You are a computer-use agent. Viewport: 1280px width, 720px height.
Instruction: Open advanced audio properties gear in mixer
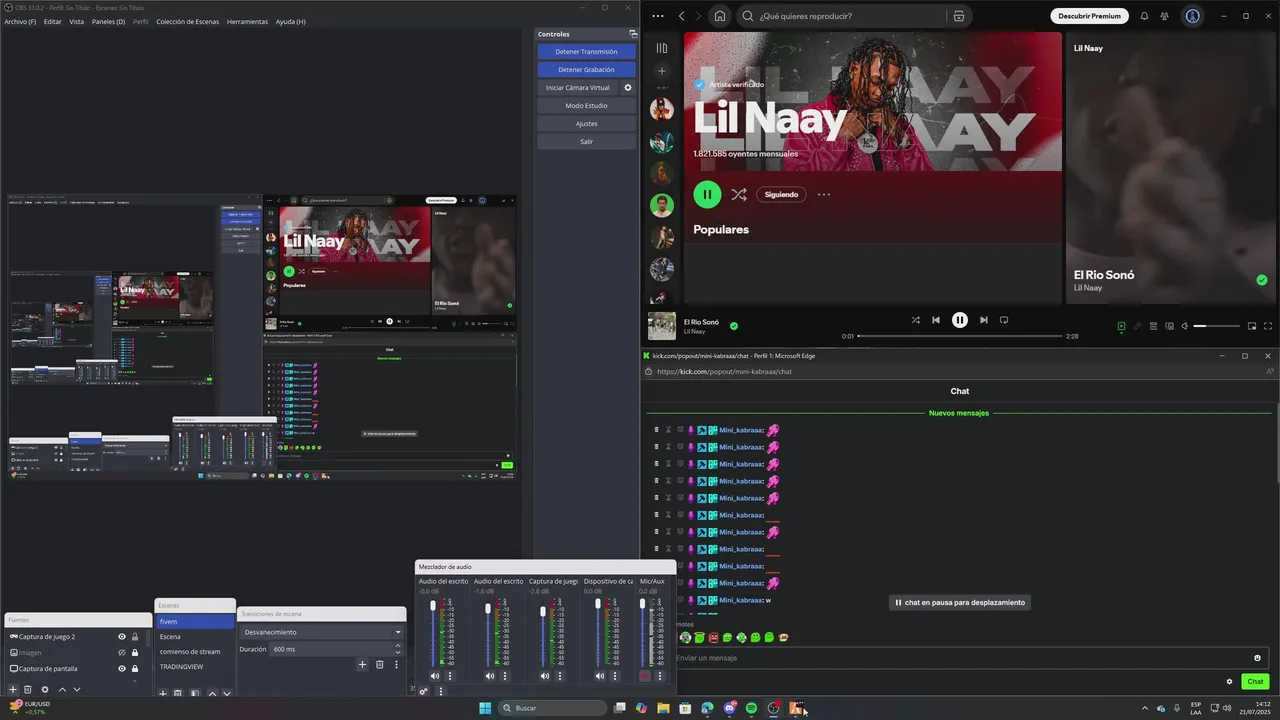pos(424,691)
